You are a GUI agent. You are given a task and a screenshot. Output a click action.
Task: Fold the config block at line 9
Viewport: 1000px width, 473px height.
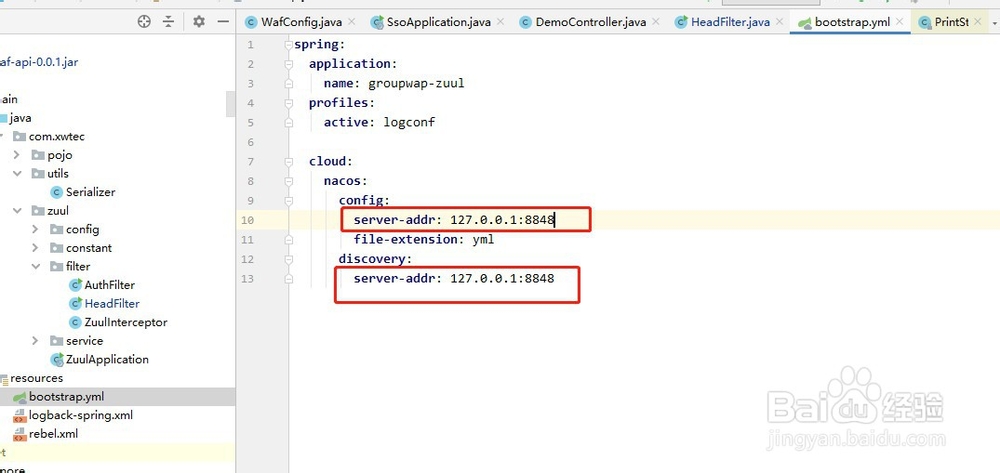click(289, 200)
